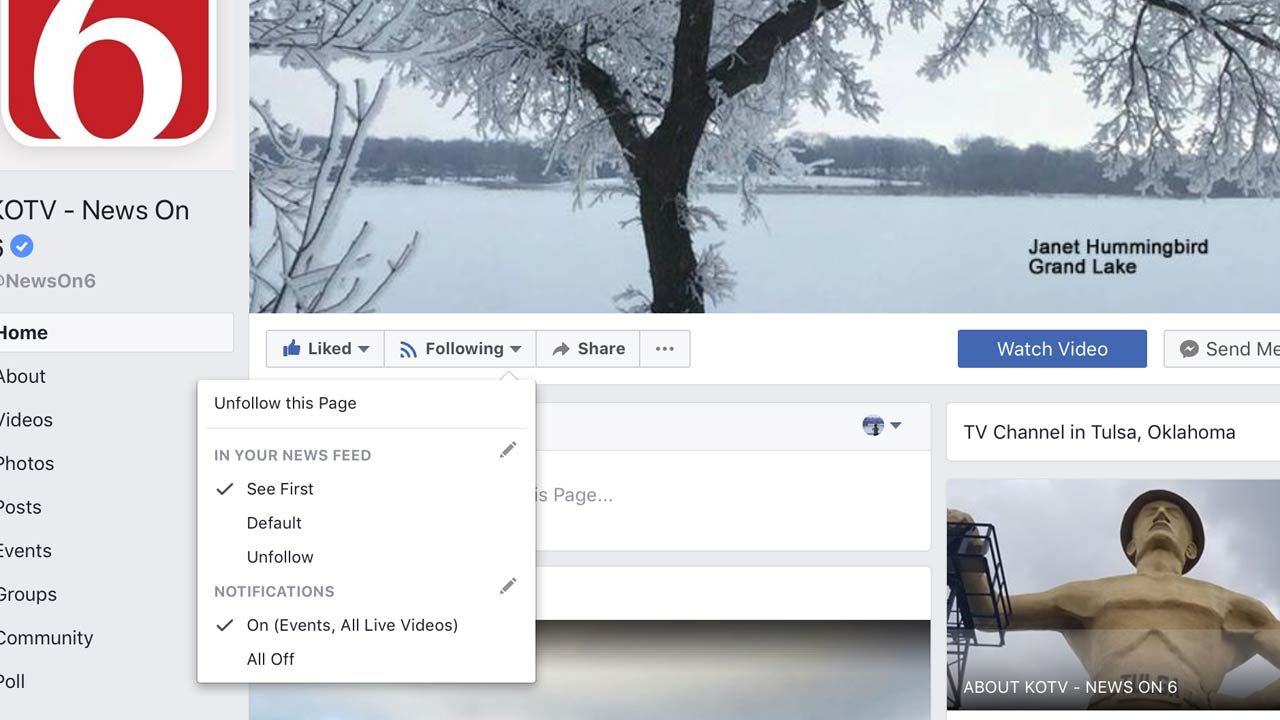The height and width of the screenshot is (720, 1280).
Task: Click the pencil icon next to IN YOUR NEWS FEED
Action: coord(508,450)
